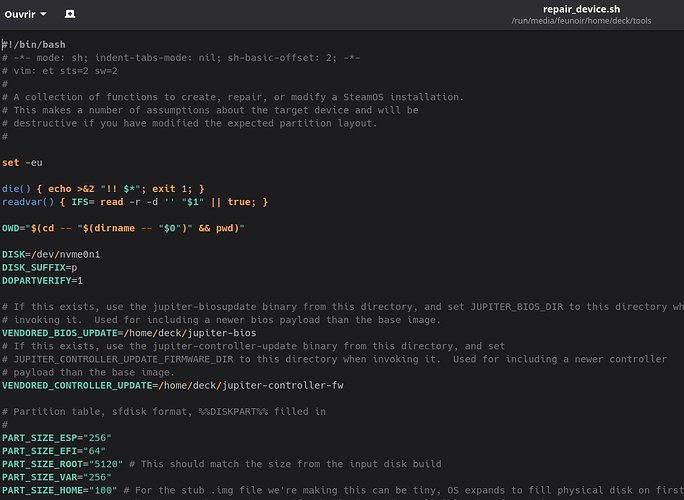Click the PART_SIZE_EFI="64" line
The width and height of the screenshot is (684, 500).
(x=54, y=450)
